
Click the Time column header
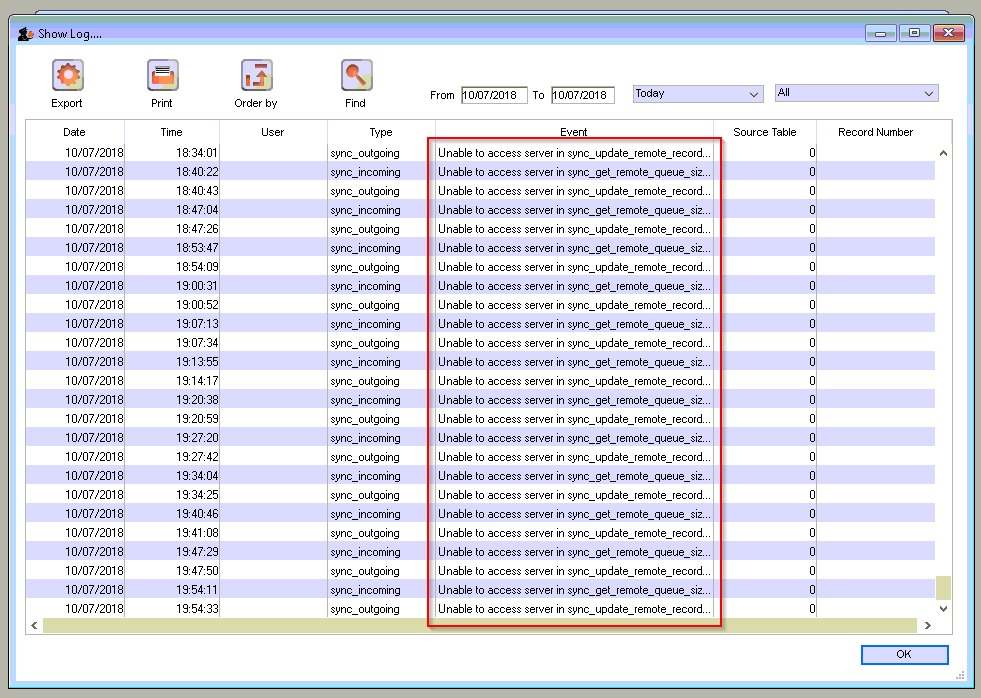point(172,132)
